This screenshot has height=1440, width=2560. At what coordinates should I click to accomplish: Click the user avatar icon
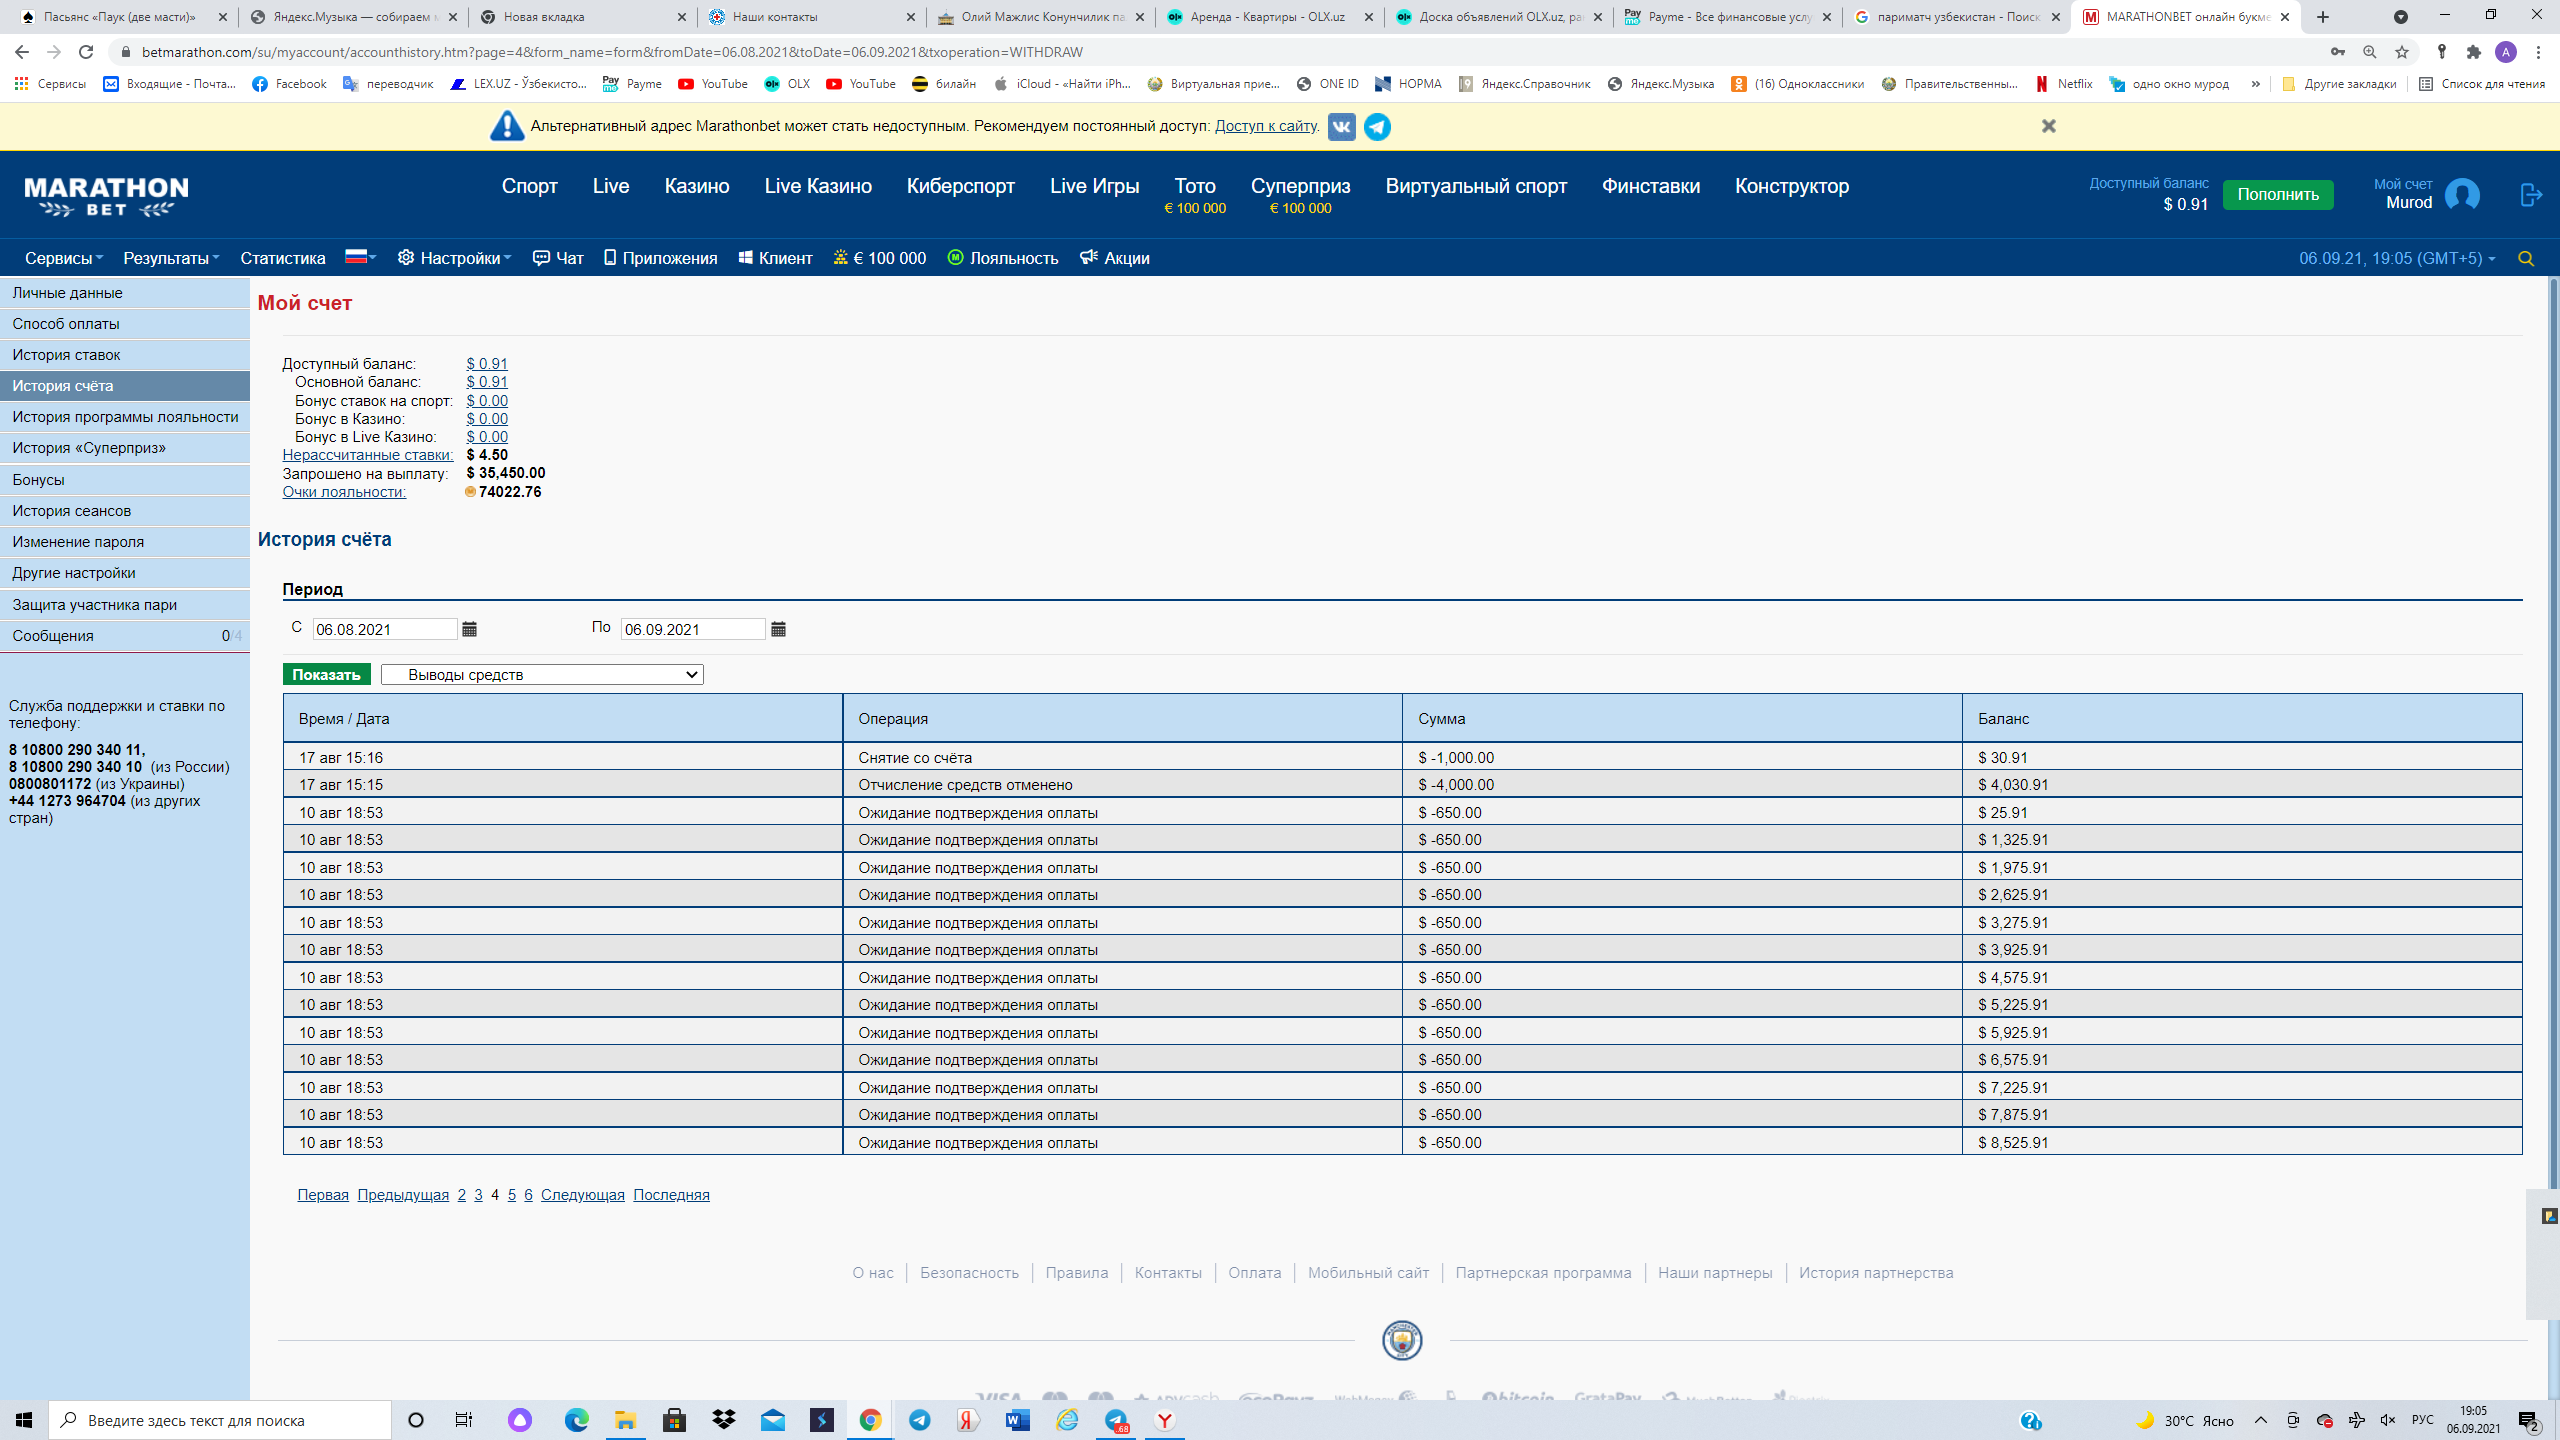pyautogui.click(x=2462, y=195)
